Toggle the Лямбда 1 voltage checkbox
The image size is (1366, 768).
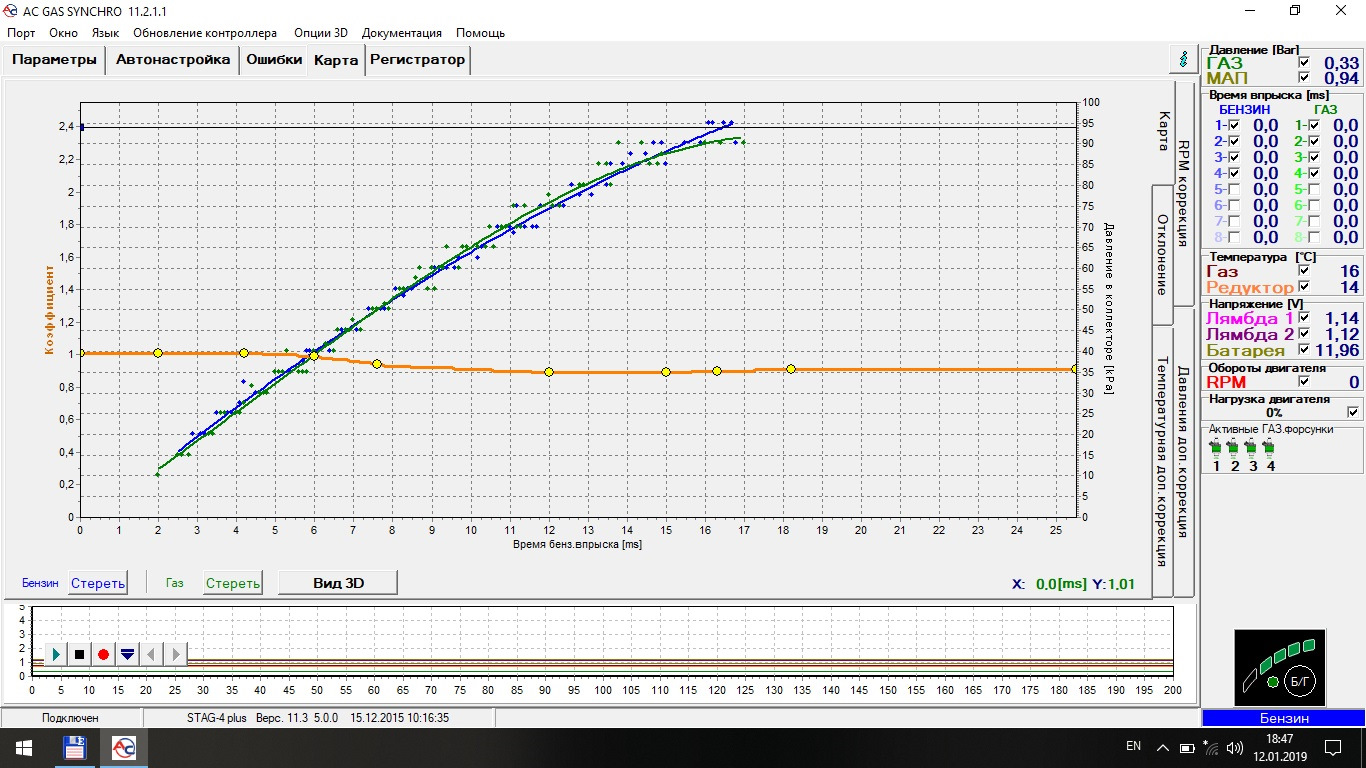pyautogui.click(x=1304, y=318)
